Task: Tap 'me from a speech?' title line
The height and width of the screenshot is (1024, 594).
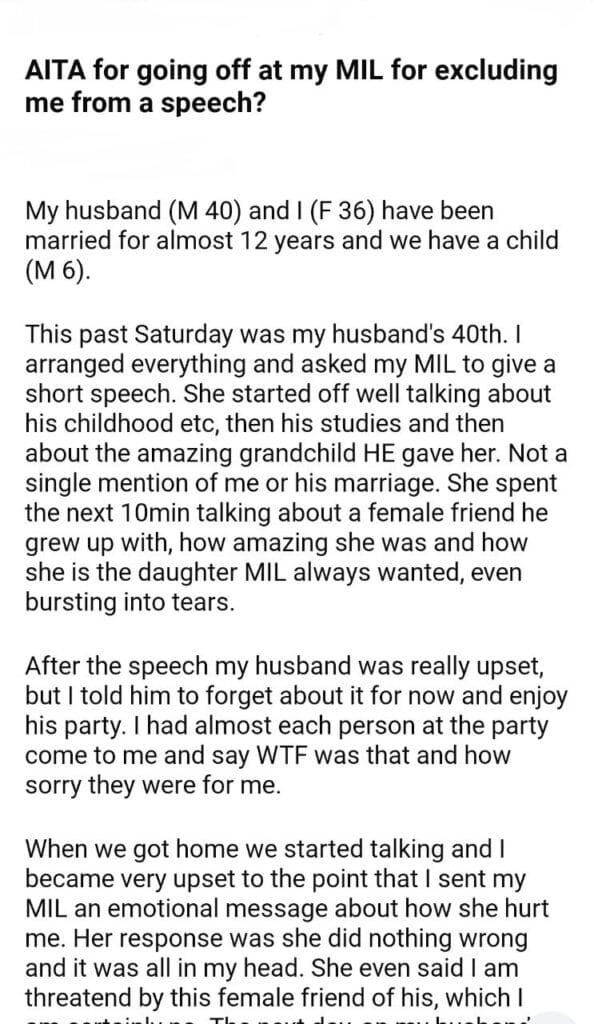Action: coord(145,103)
